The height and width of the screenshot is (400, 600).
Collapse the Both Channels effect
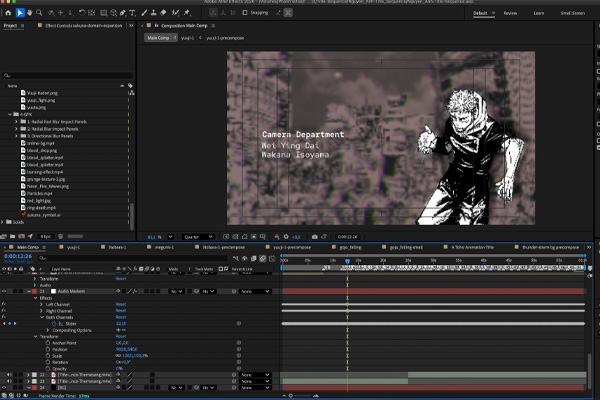pyautogui.click(x=42, y=317)
